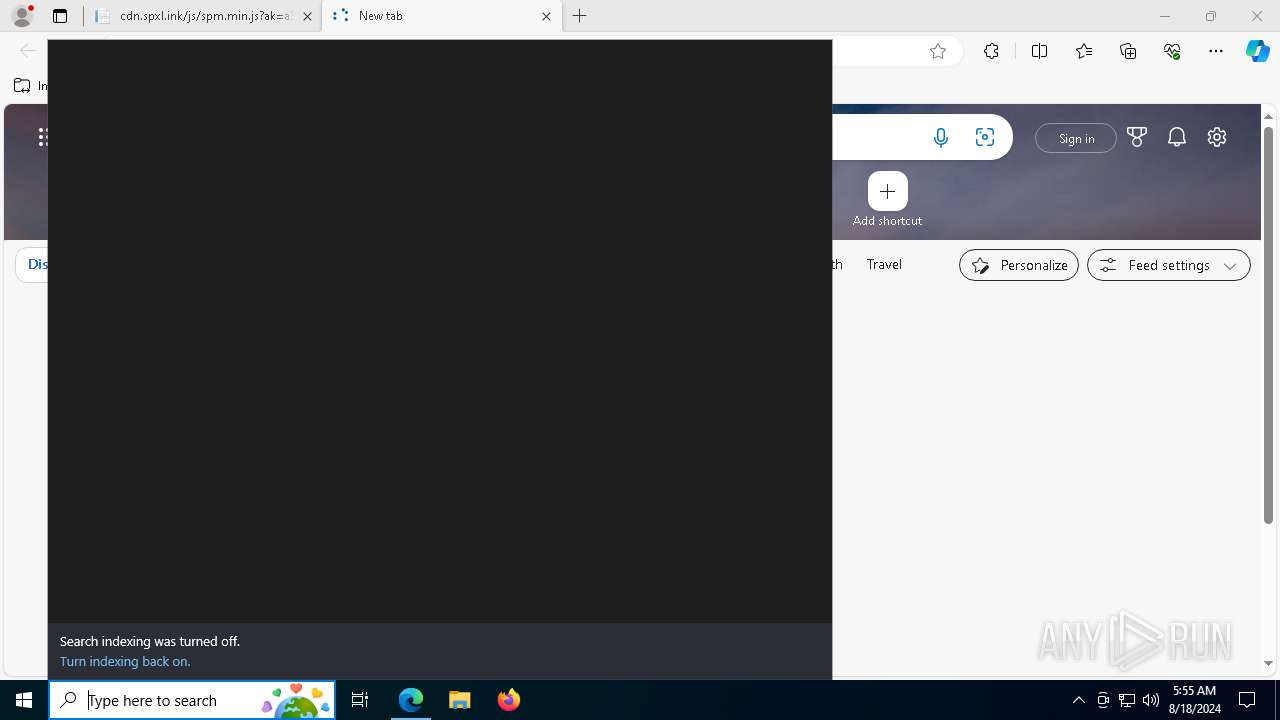Viewport: 1280px width, 720px height.
Task: Click the scrollbar down arrow
Action: click(1269, 663)
